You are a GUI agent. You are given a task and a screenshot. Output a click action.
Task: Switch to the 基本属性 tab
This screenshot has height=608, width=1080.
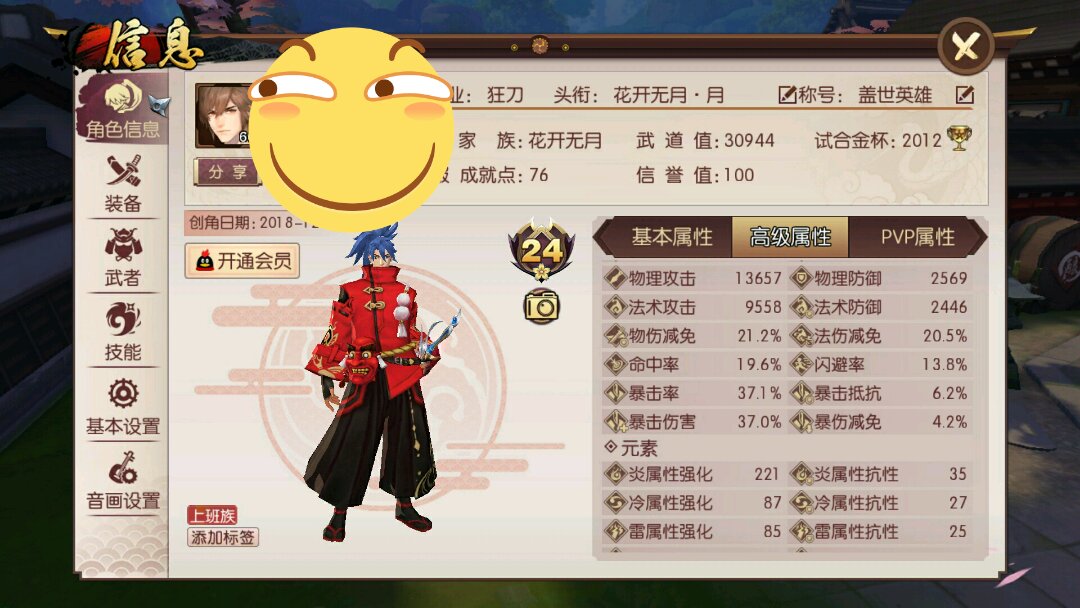pos(672,238)
